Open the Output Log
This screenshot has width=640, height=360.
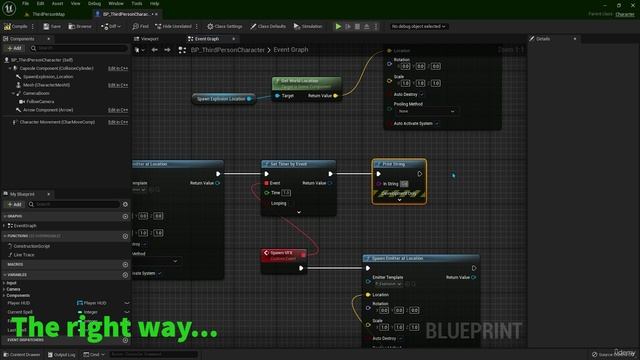pyautogui.click(x=62, y=355)
